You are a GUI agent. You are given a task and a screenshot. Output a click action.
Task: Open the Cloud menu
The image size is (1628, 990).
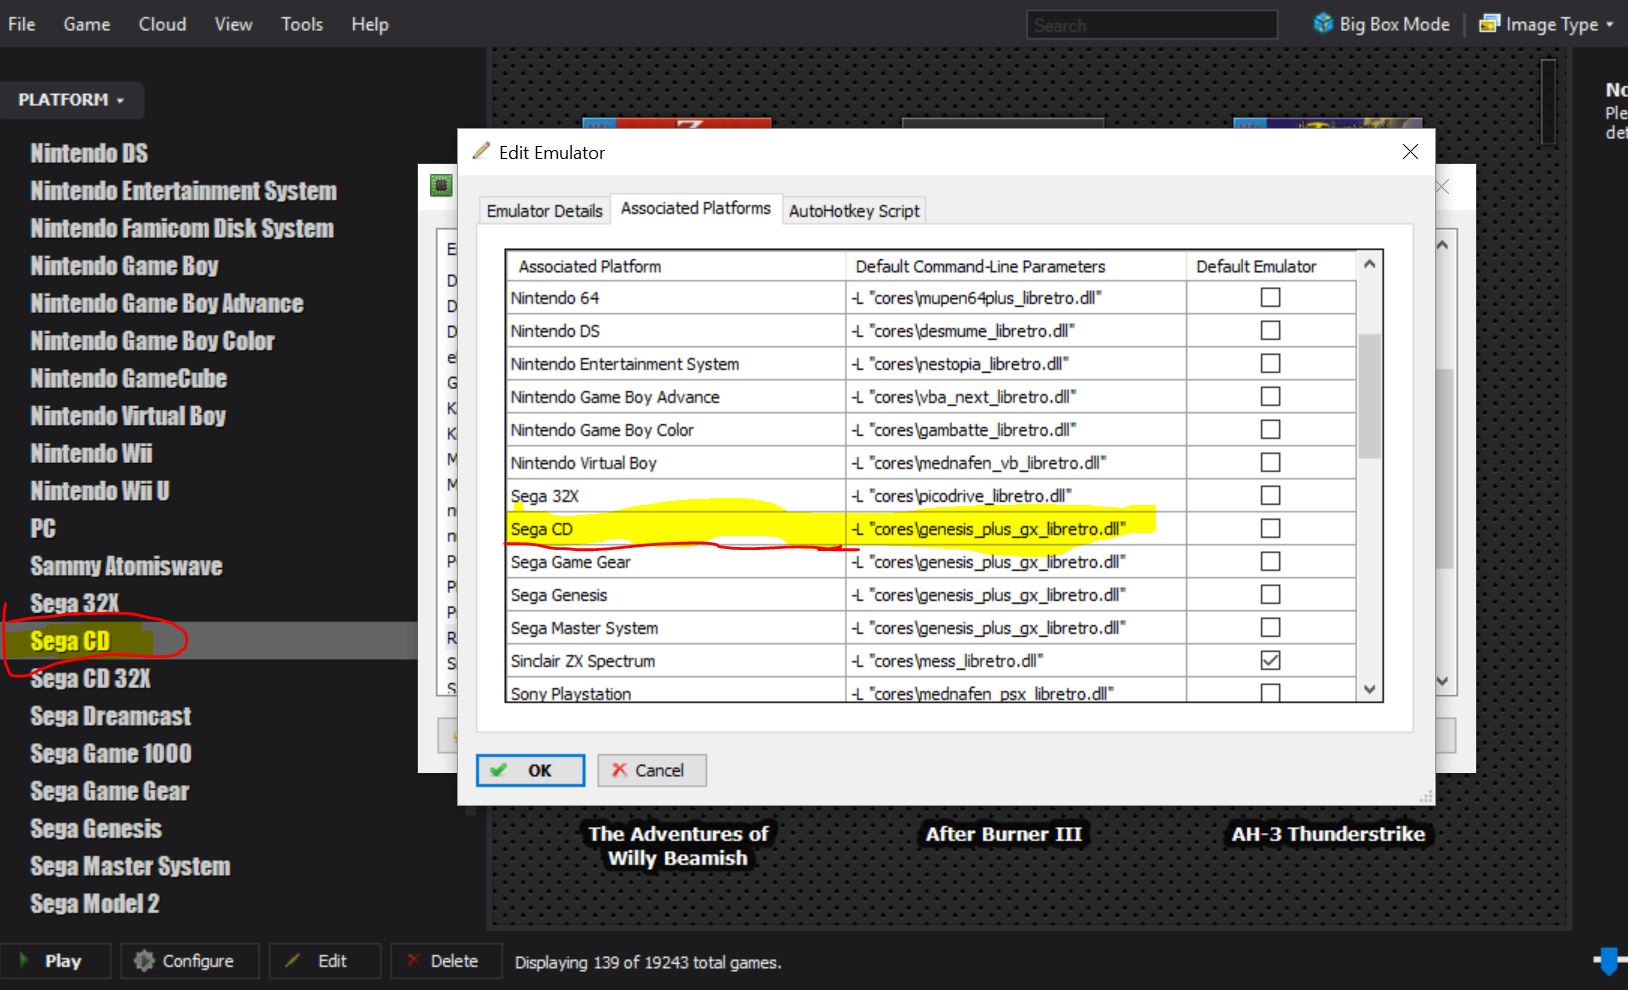click(162, 24)
